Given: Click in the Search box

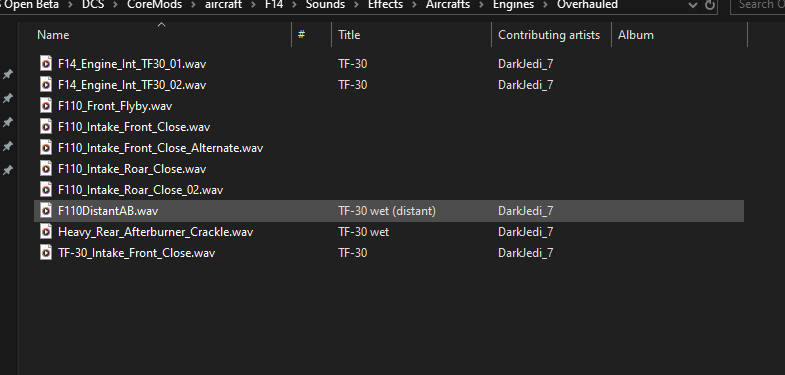Looking at the screenshot, I should 758,5.
